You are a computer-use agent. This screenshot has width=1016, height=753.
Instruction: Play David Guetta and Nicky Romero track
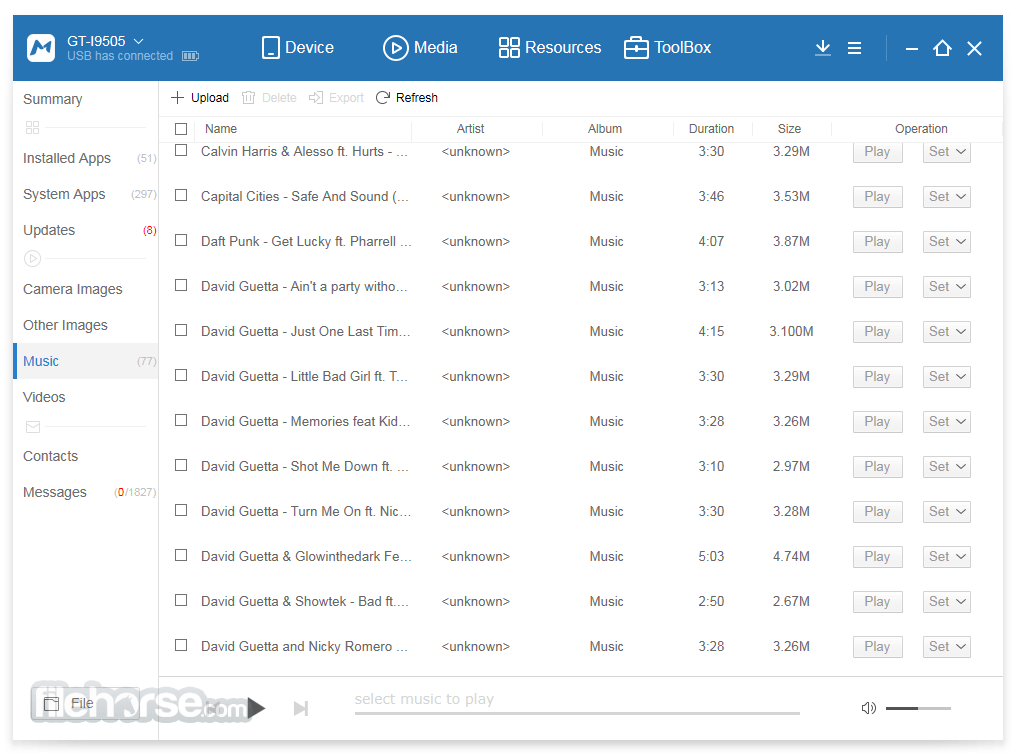(877, 647)
